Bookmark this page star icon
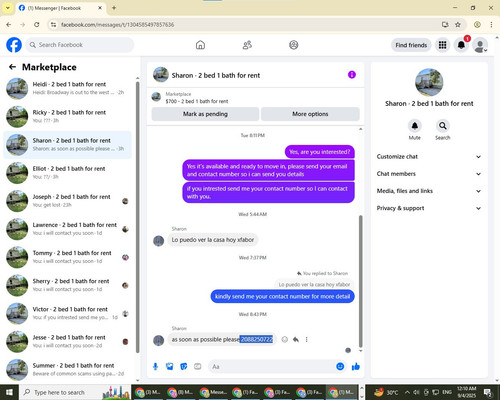This screenshot has height=400, width=500. tap(458, 25)
